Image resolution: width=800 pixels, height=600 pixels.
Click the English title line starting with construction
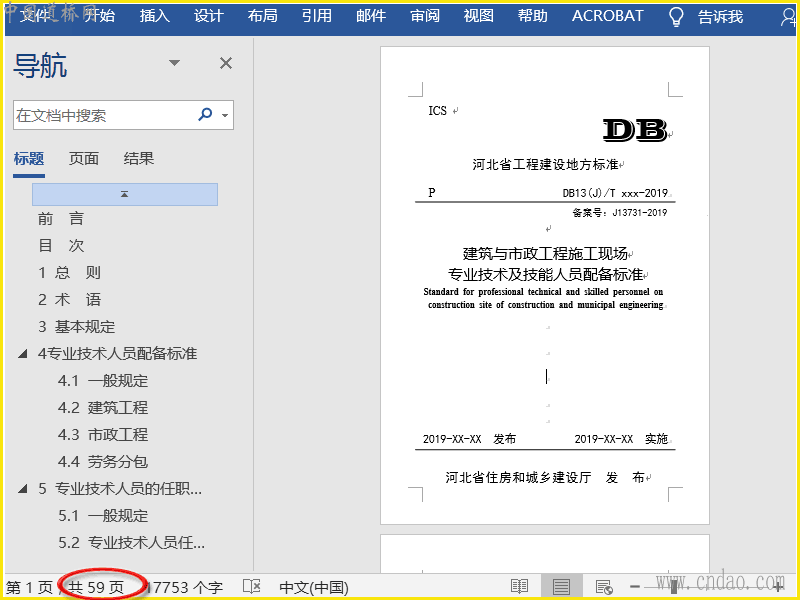pos(545,305)
